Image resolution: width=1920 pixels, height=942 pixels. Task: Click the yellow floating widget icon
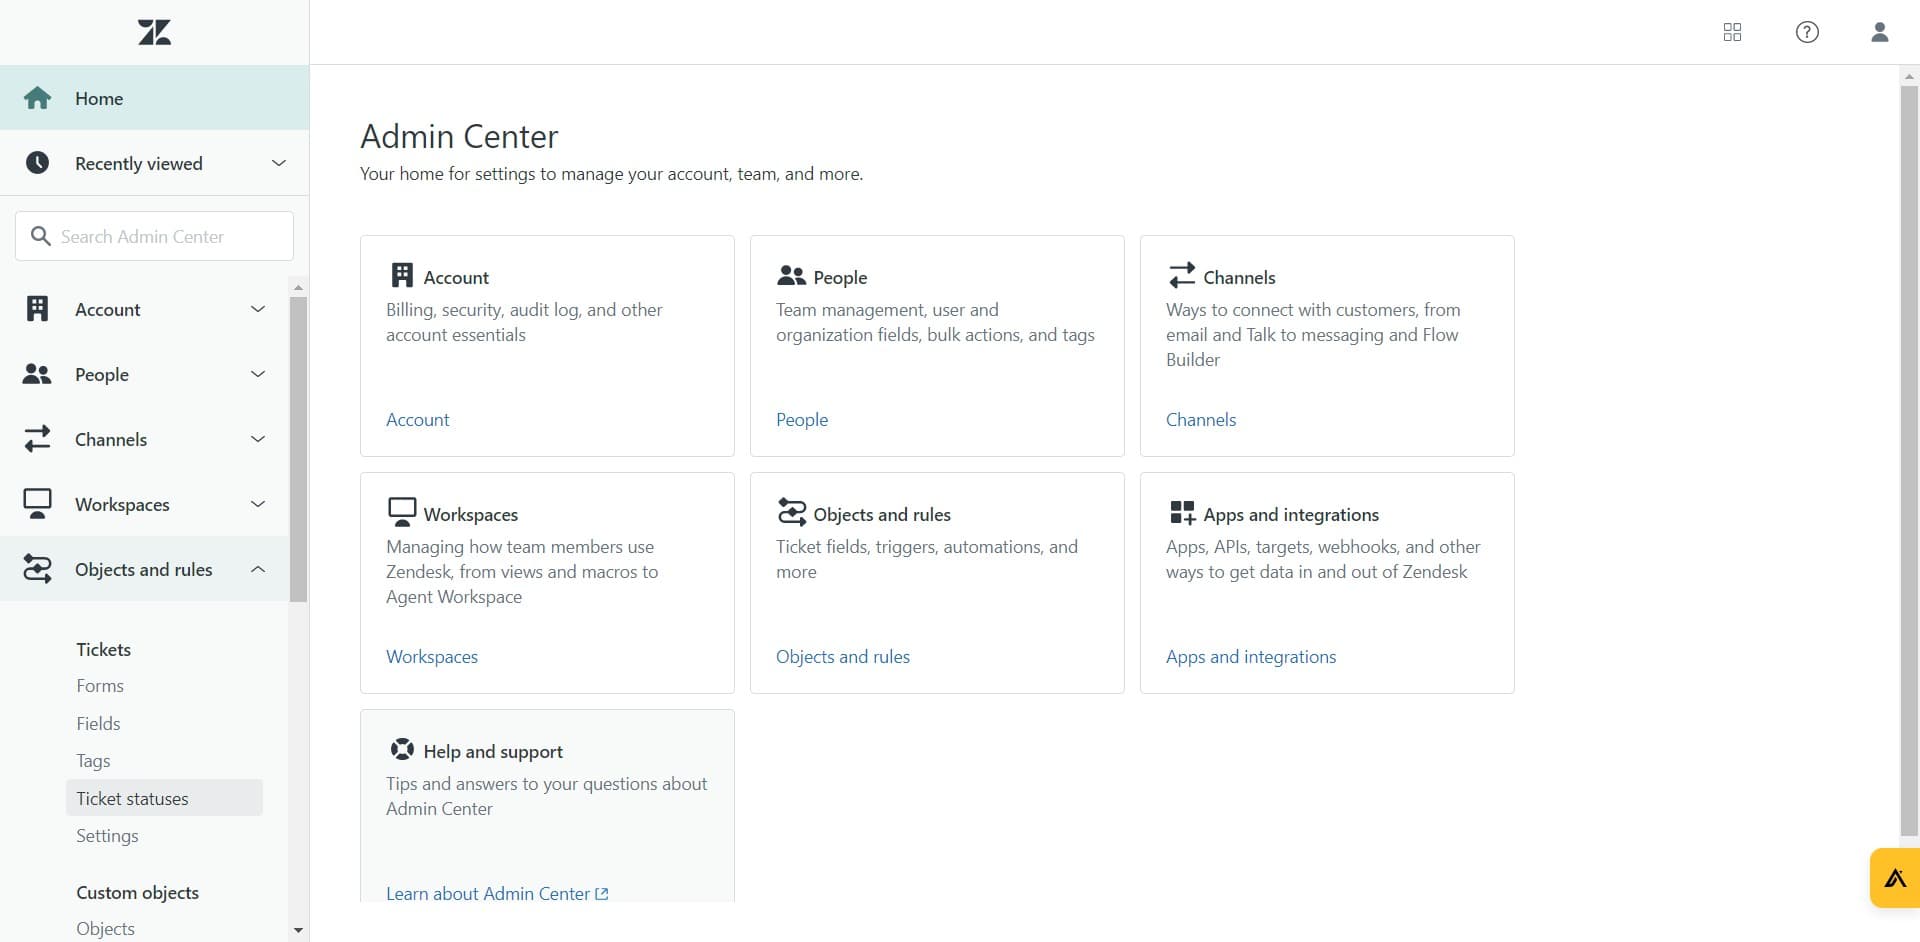pyautogui.click(x=1895, y=878)
